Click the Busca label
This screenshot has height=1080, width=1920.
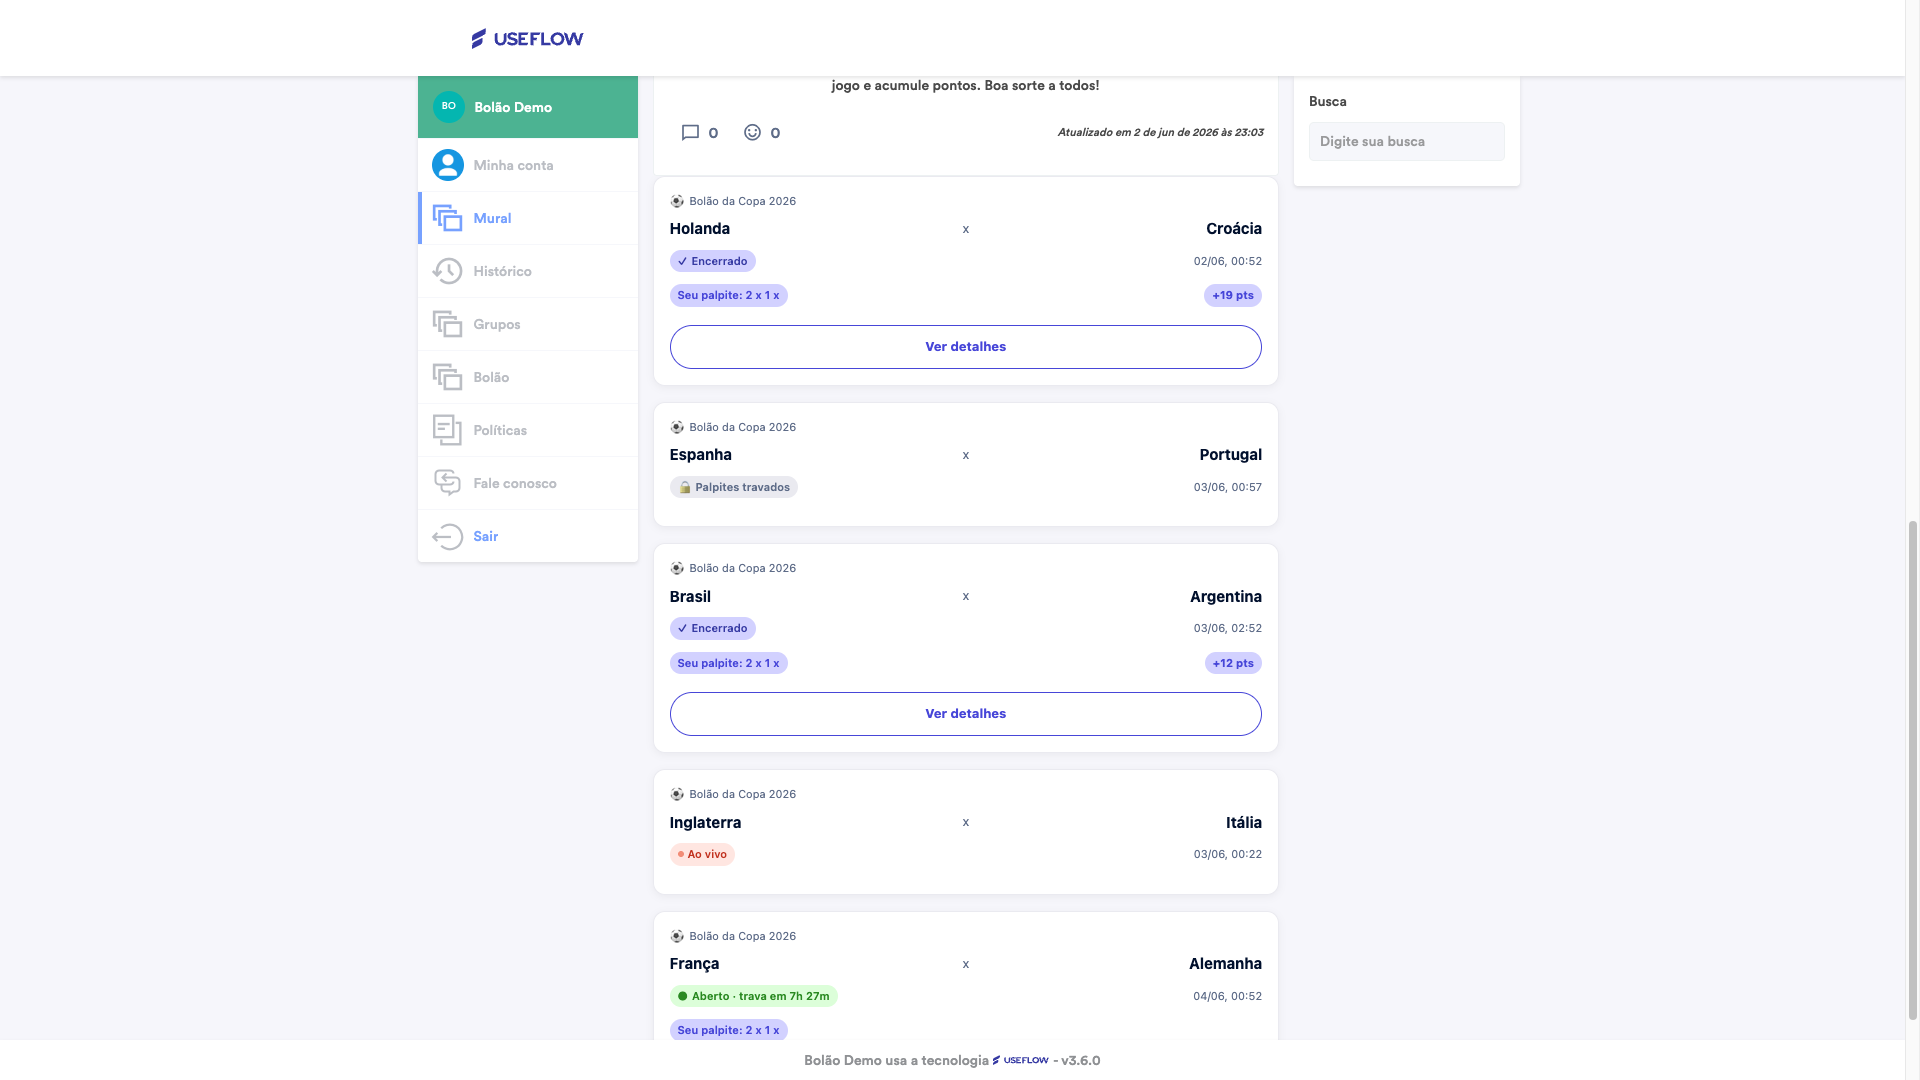click(1328, 101)
